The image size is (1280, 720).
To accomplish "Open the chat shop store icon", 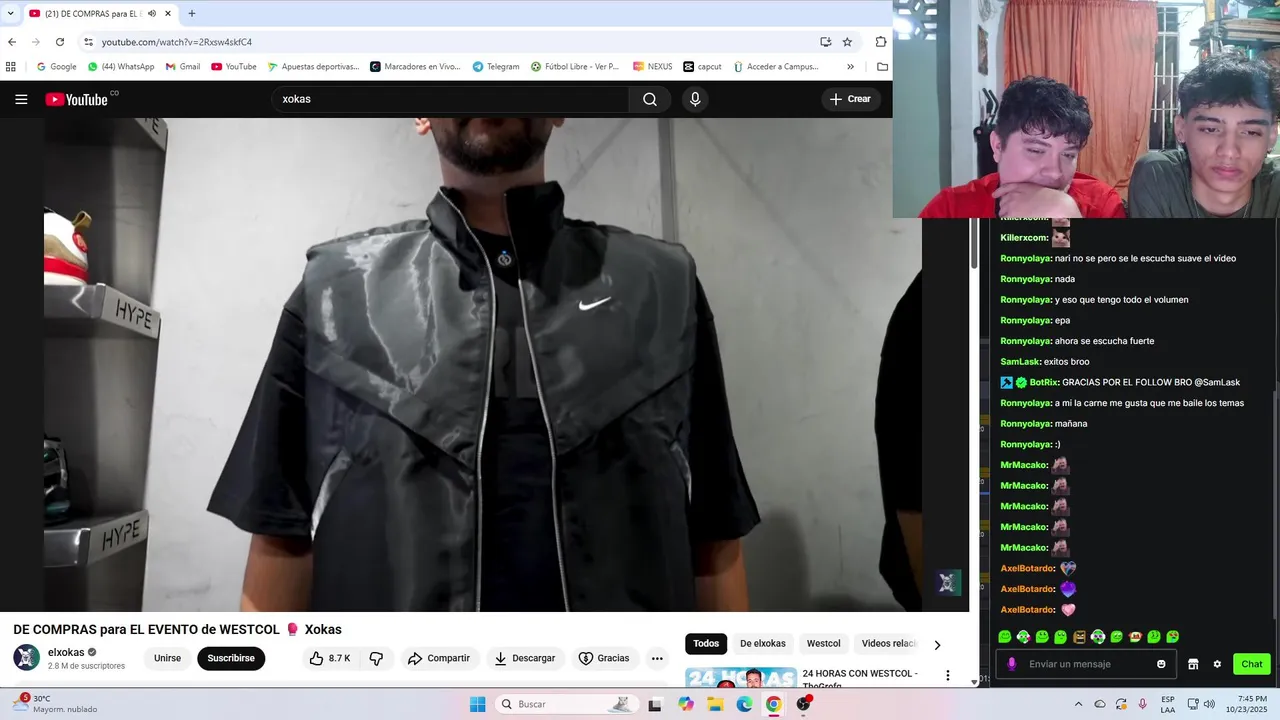I will pyautogui.click(x=1193, y=664).
